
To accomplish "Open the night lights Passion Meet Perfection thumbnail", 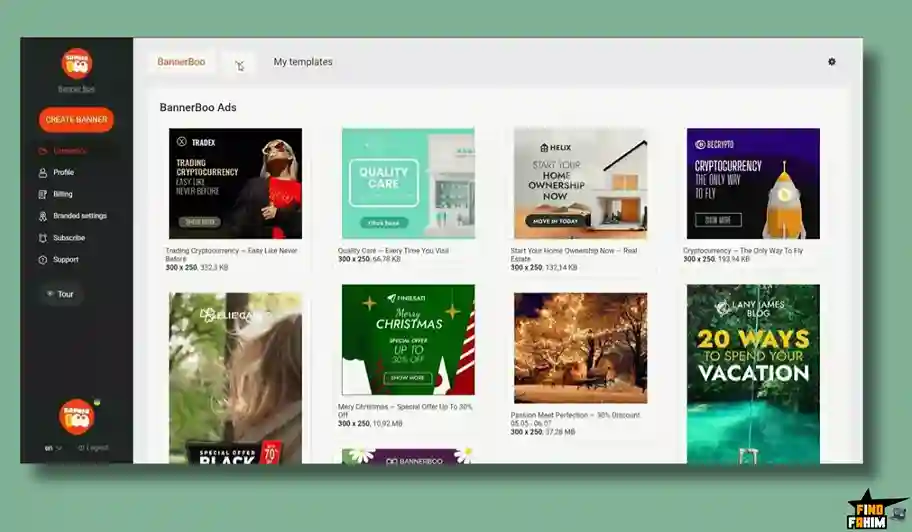I will pos(580,348).
